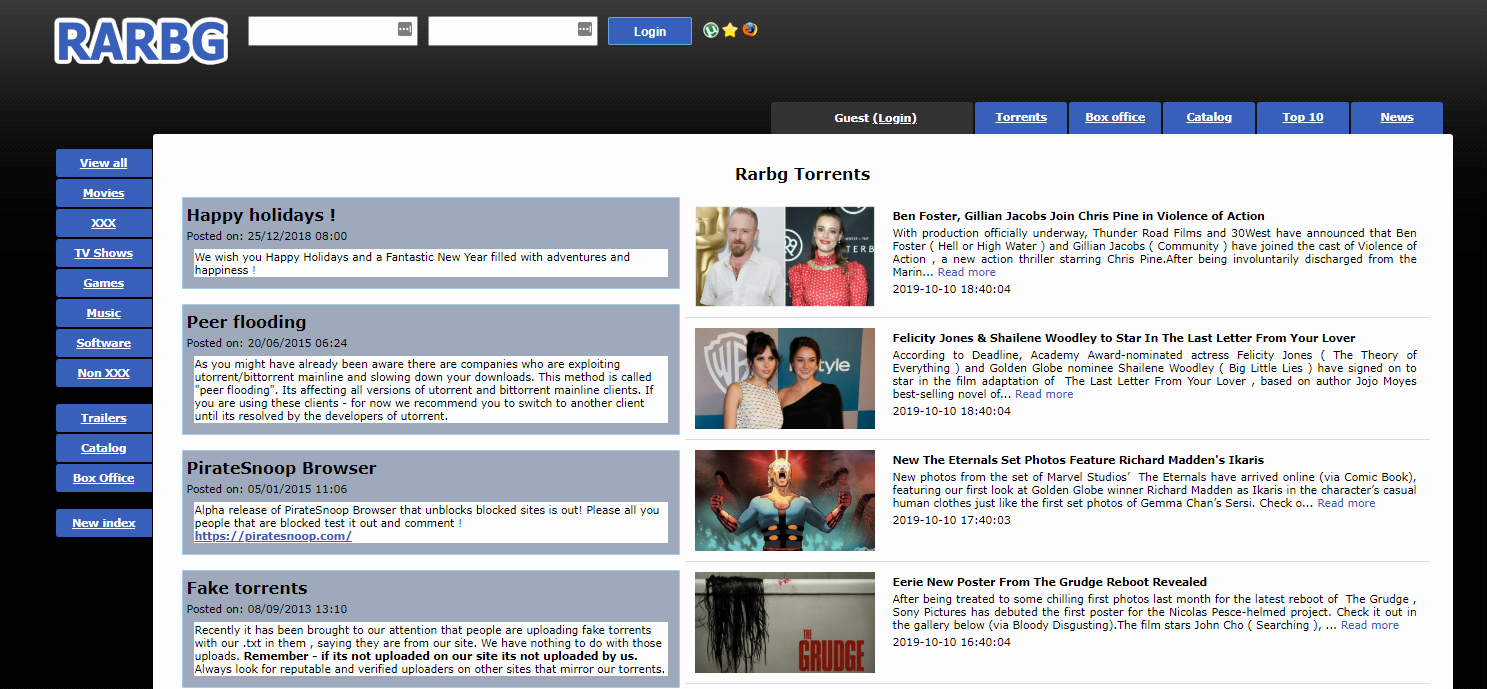
Task: Click the Ikaris comic art thumbnail
Action: coord(785,500)
